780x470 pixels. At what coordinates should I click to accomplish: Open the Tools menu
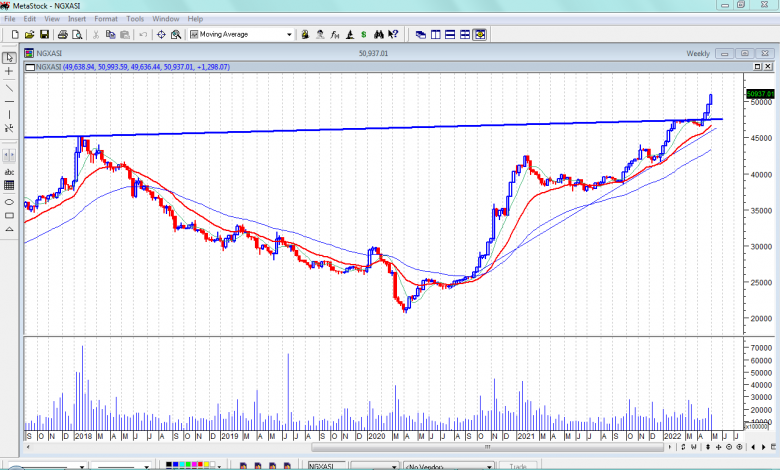tap(135, 19)
